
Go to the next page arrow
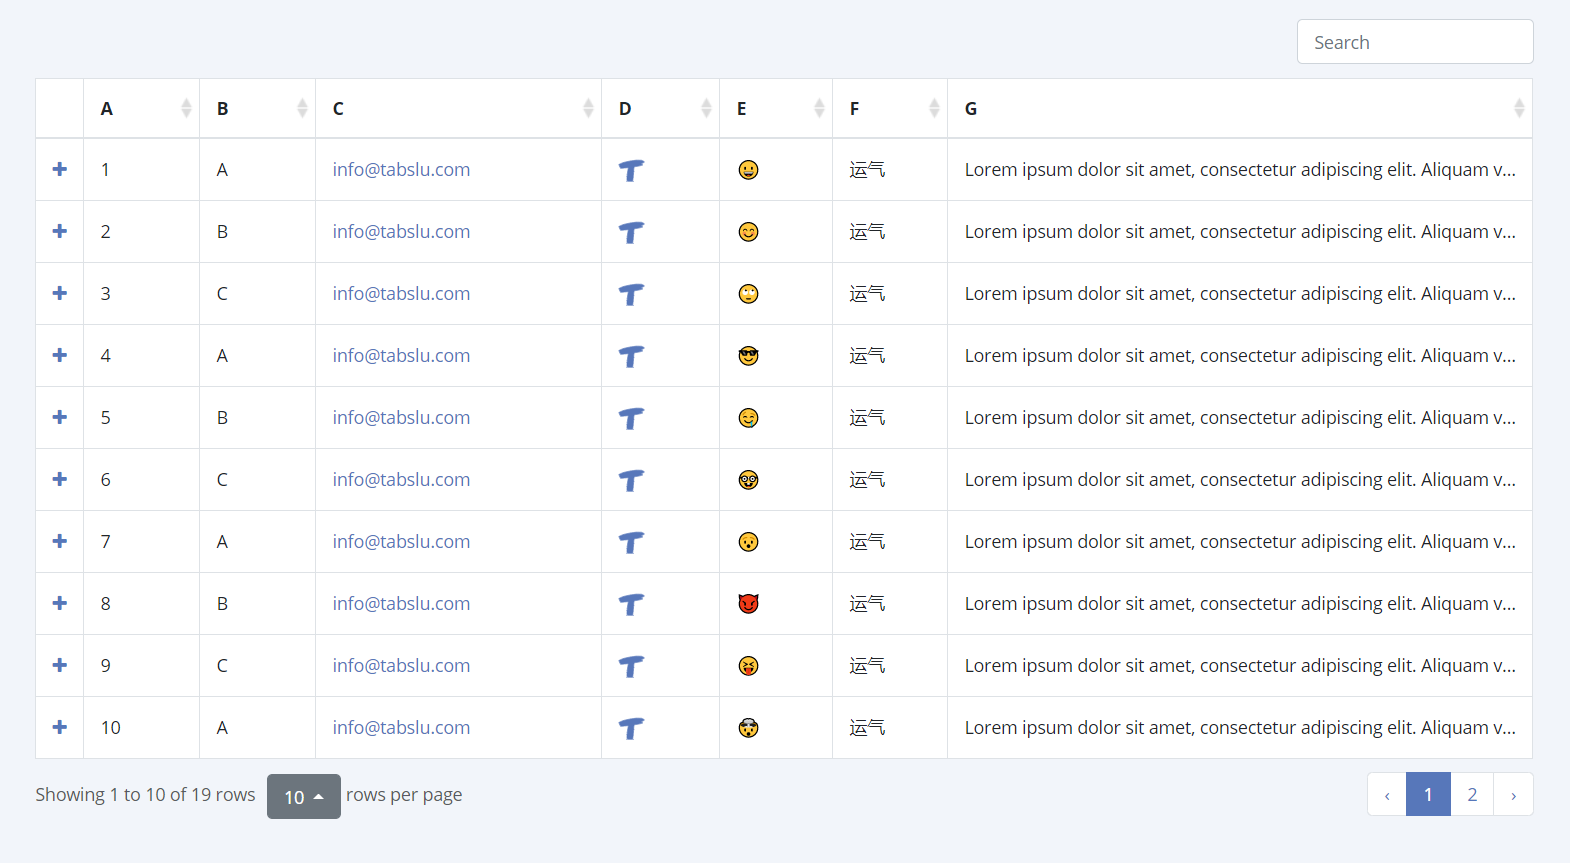point(1514,794)
